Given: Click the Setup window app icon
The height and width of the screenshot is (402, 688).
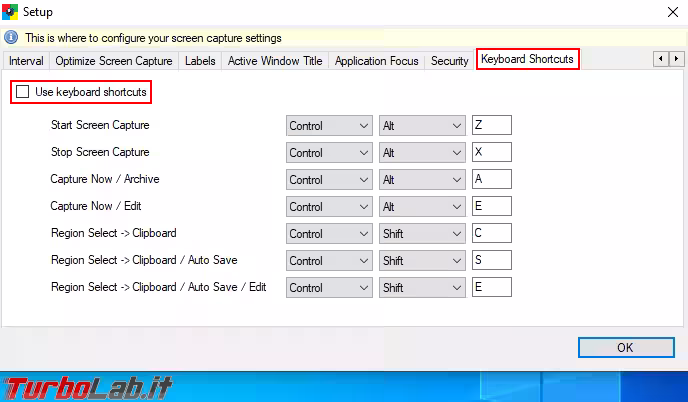Looking at the screenshot, I should click(11, 12).
